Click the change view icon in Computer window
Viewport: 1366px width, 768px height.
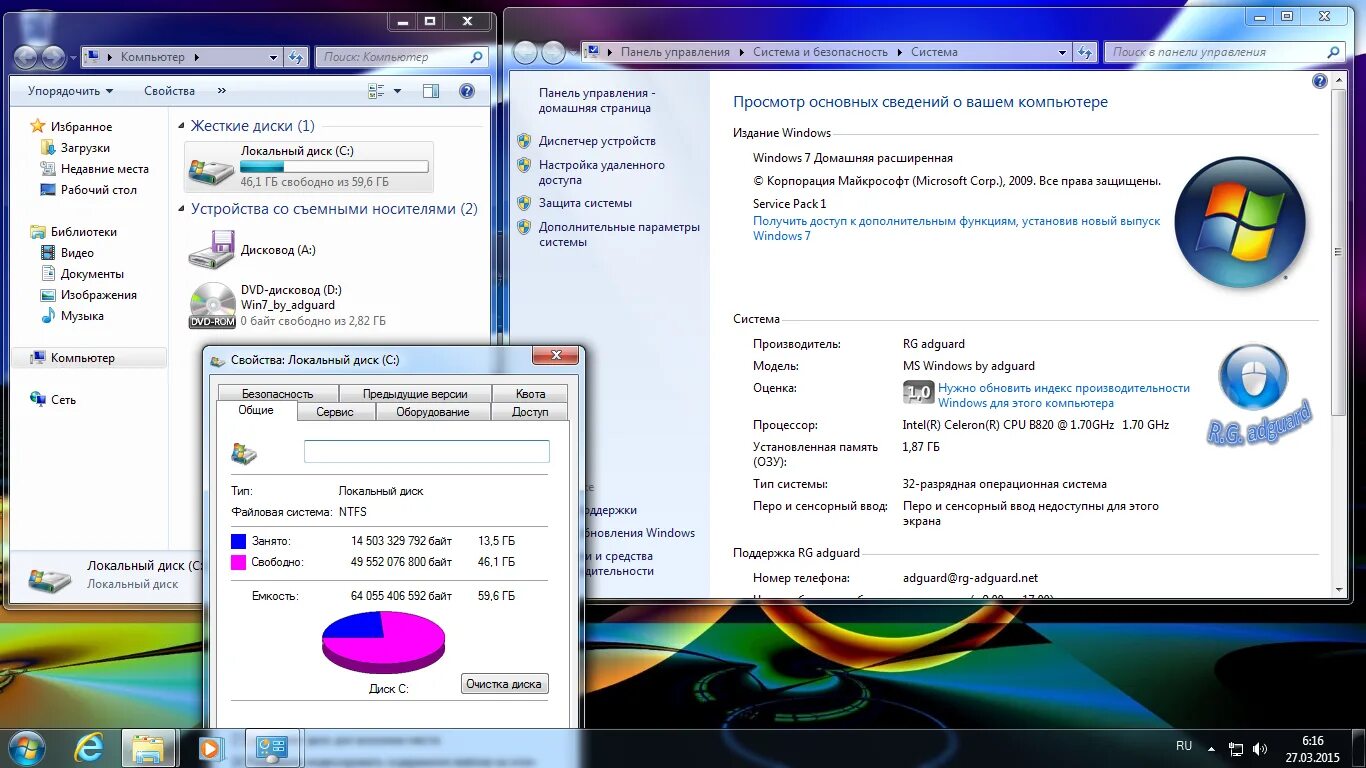tap(377, 91)
